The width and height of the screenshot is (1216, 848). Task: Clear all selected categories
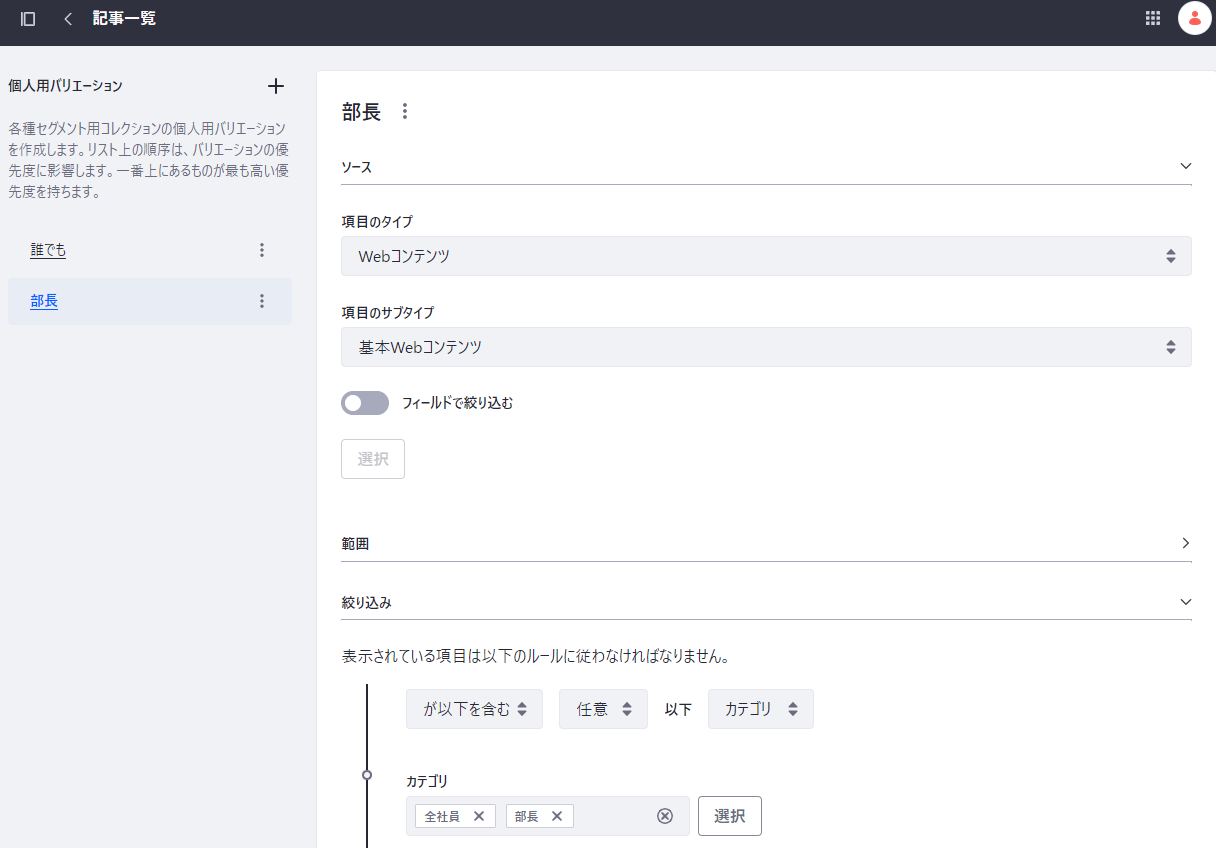[x=665, y=816]
